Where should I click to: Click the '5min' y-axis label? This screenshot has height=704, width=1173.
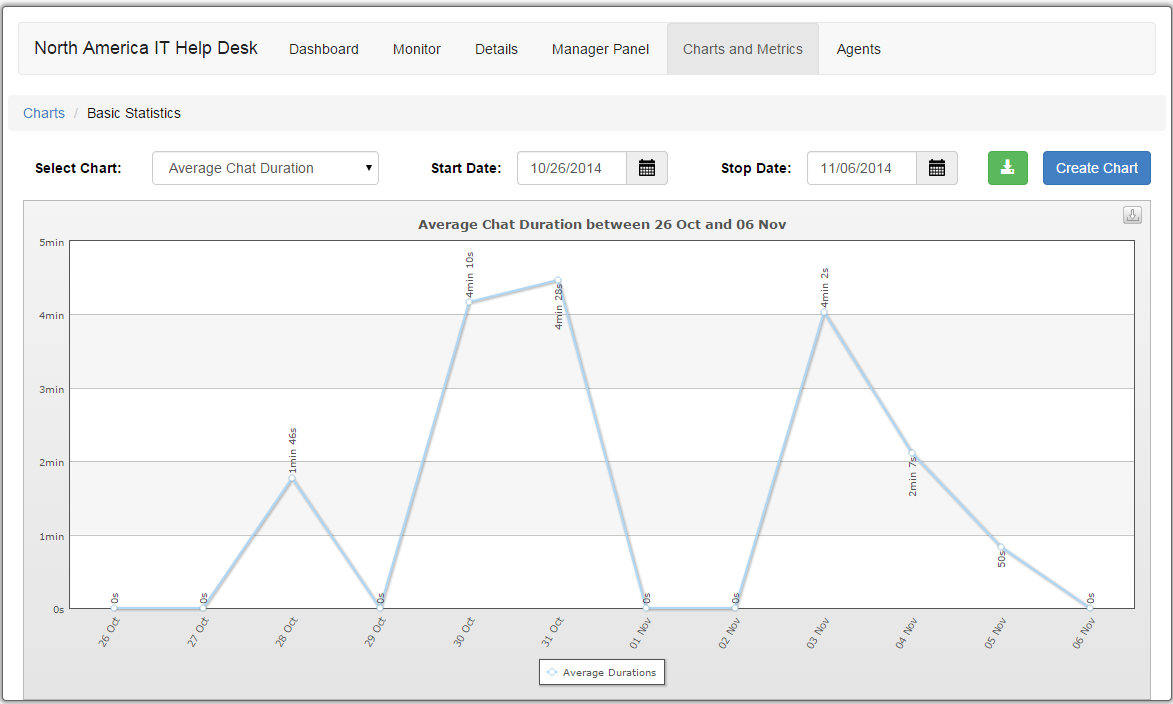52,242
